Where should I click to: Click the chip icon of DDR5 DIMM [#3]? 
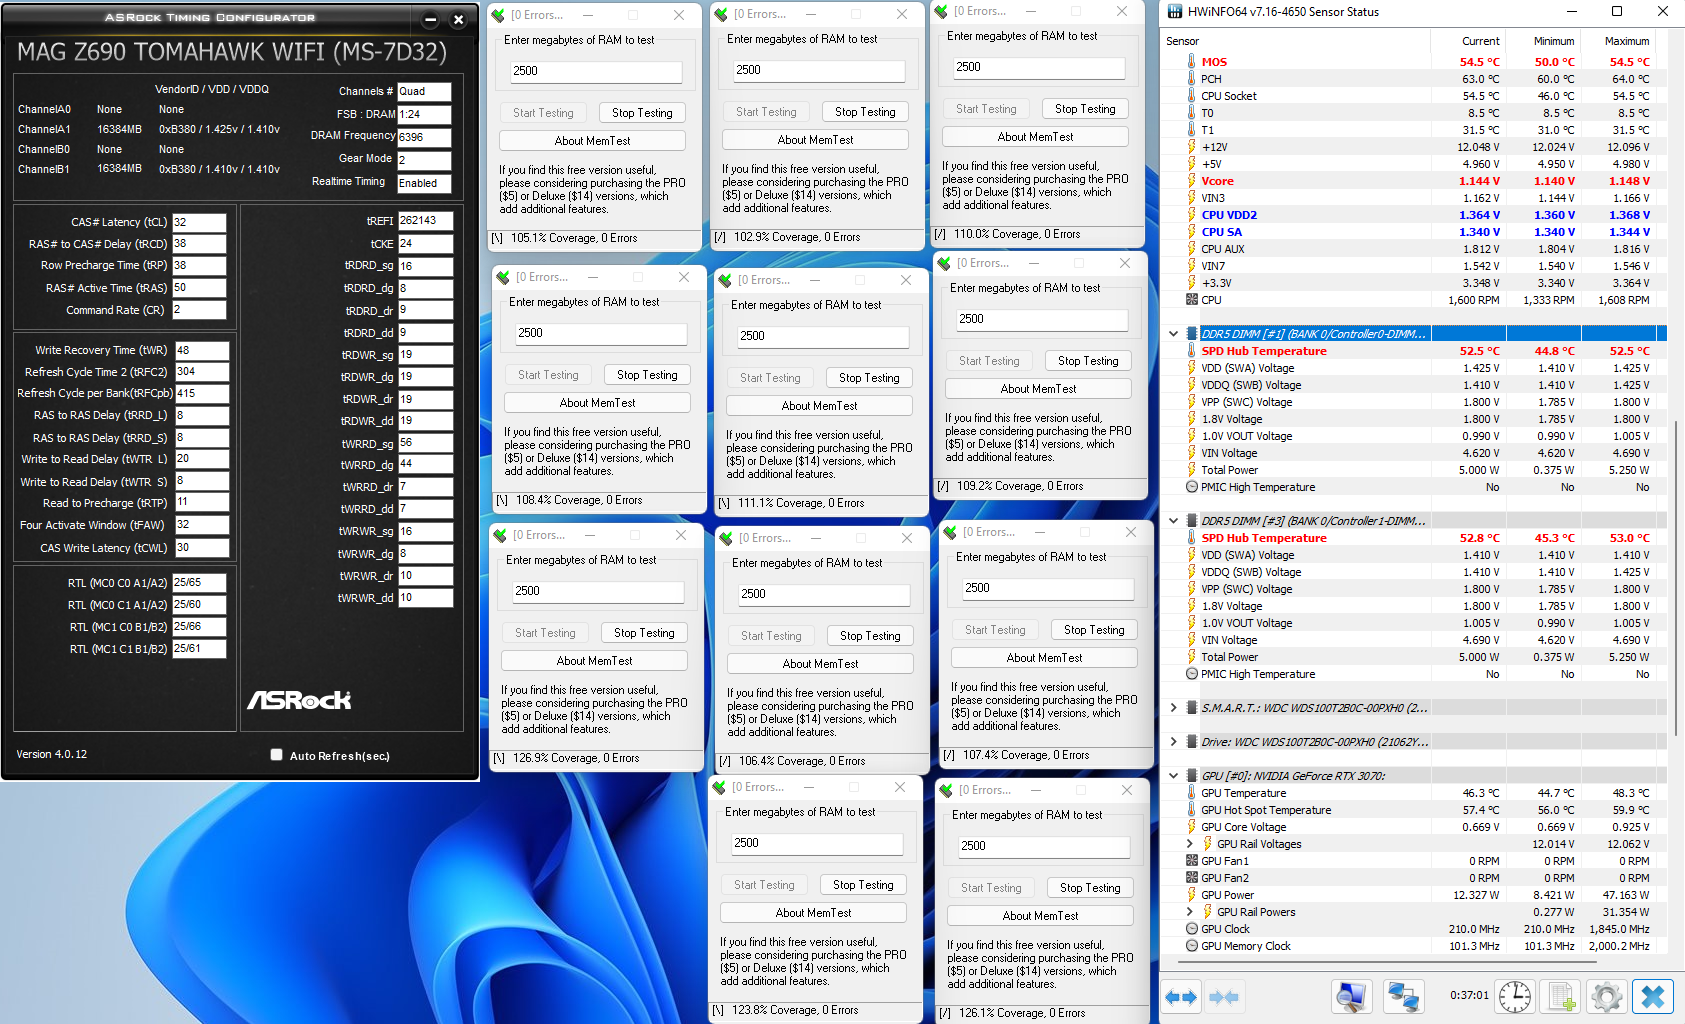pos(1191,521)
